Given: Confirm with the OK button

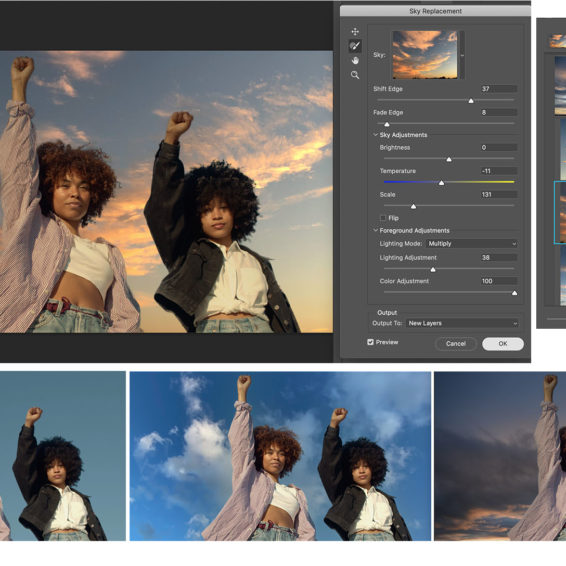Looking at the screenshot, I should pyautogui.click(x=503, y=344).
